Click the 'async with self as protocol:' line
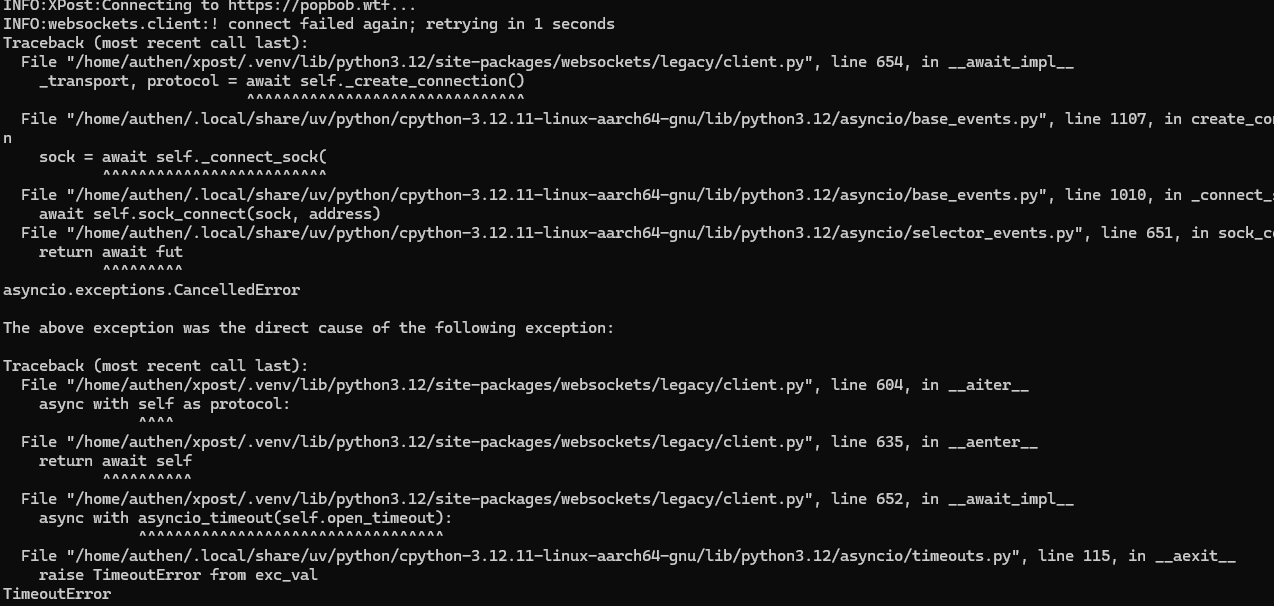This screenshot has height=606, width=1274. point(164,404)
